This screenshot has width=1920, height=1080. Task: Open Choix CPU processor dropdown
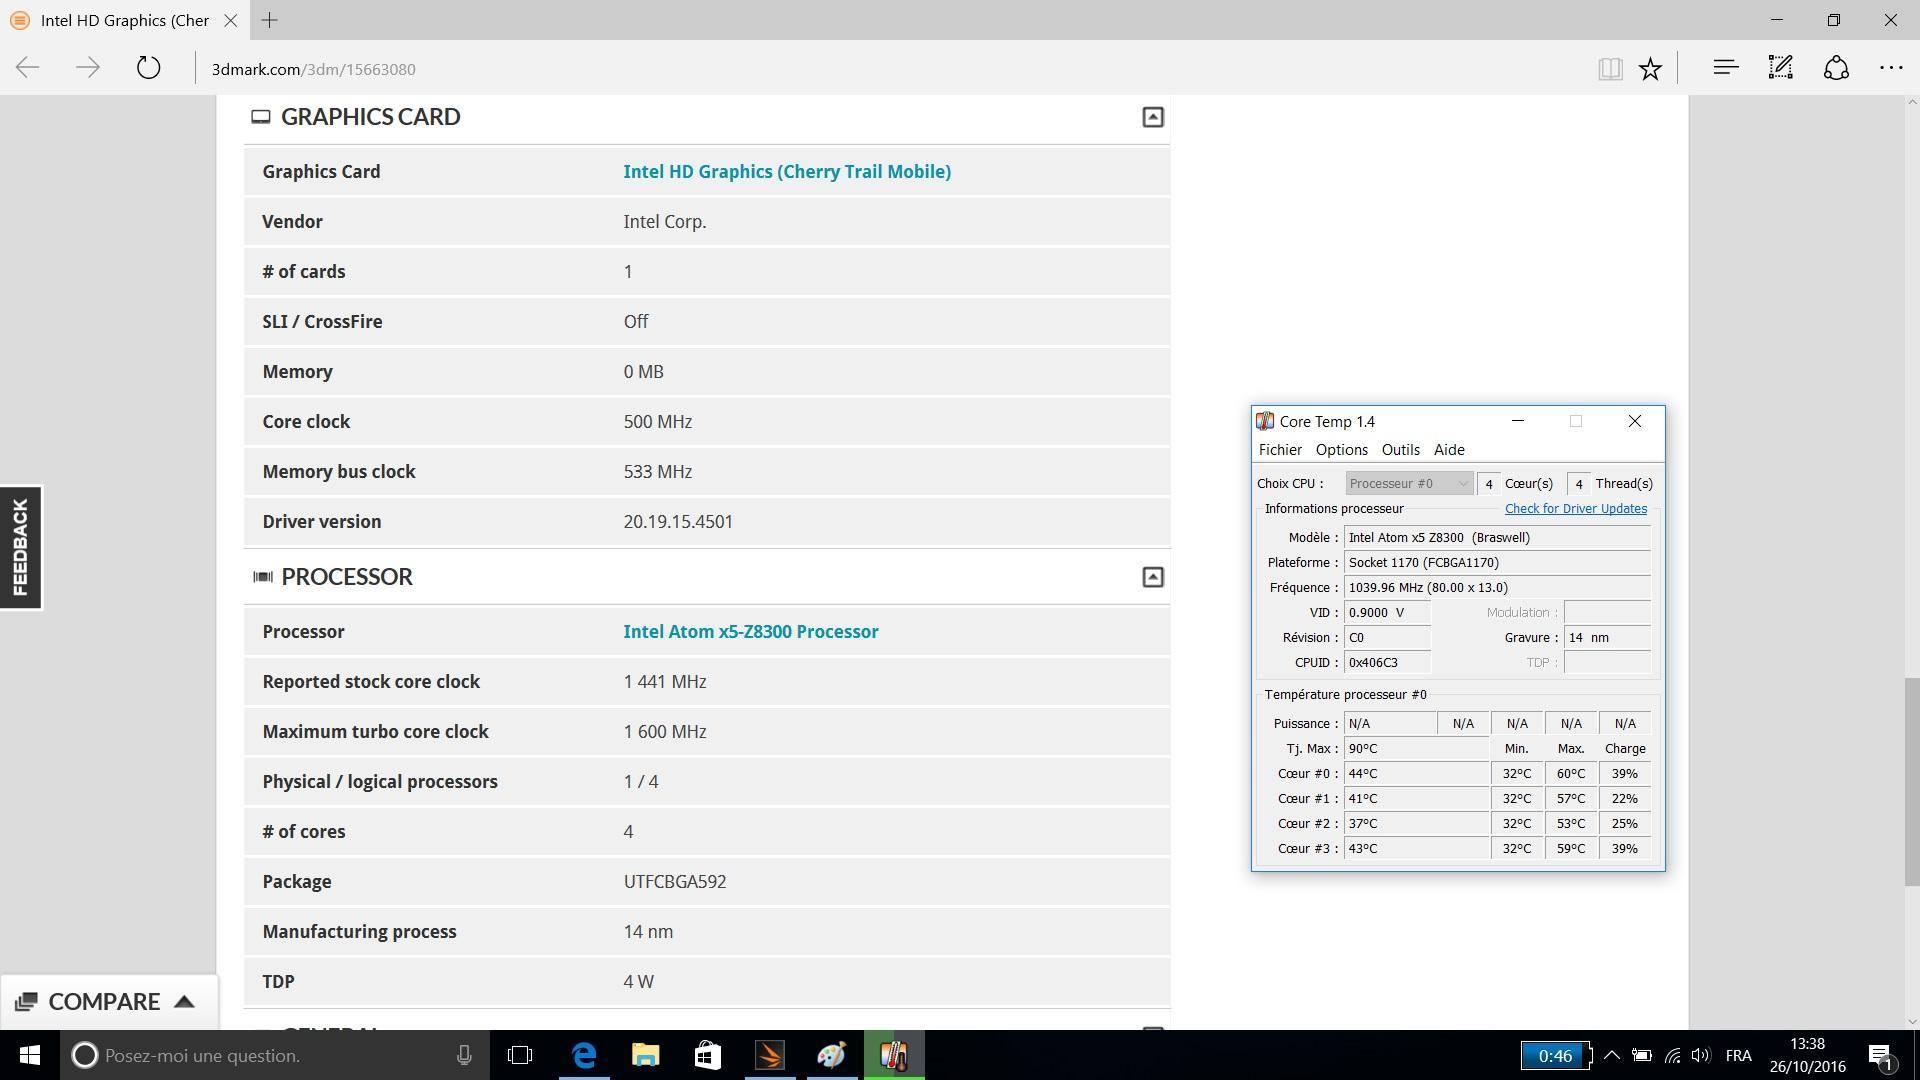(x=1408, y=484)
